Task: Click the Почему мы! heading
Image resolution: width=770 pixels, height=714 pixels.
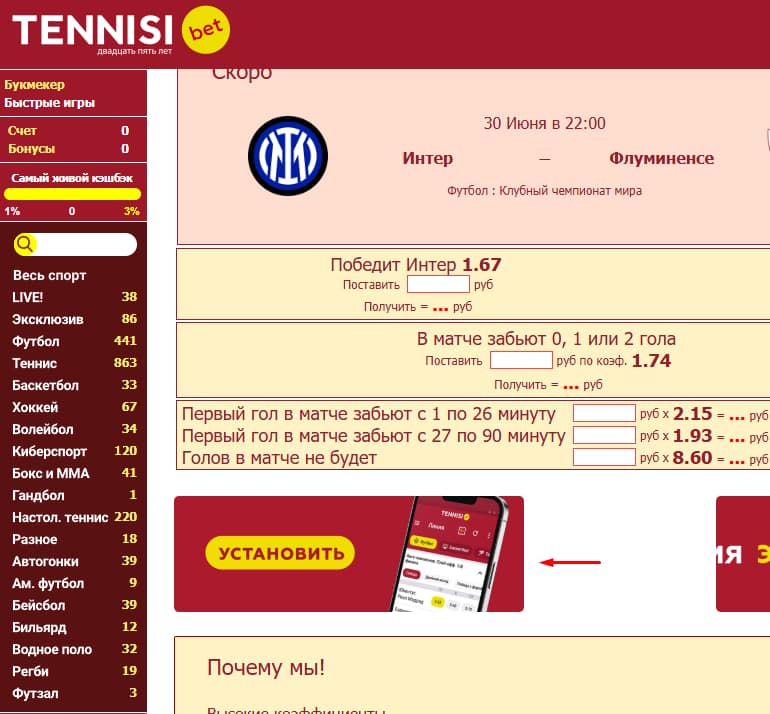Action: 266,667
